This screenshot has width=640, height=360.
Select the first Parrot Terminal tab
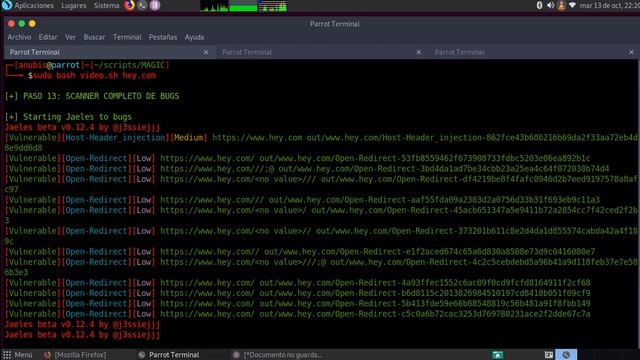point(109,52)
